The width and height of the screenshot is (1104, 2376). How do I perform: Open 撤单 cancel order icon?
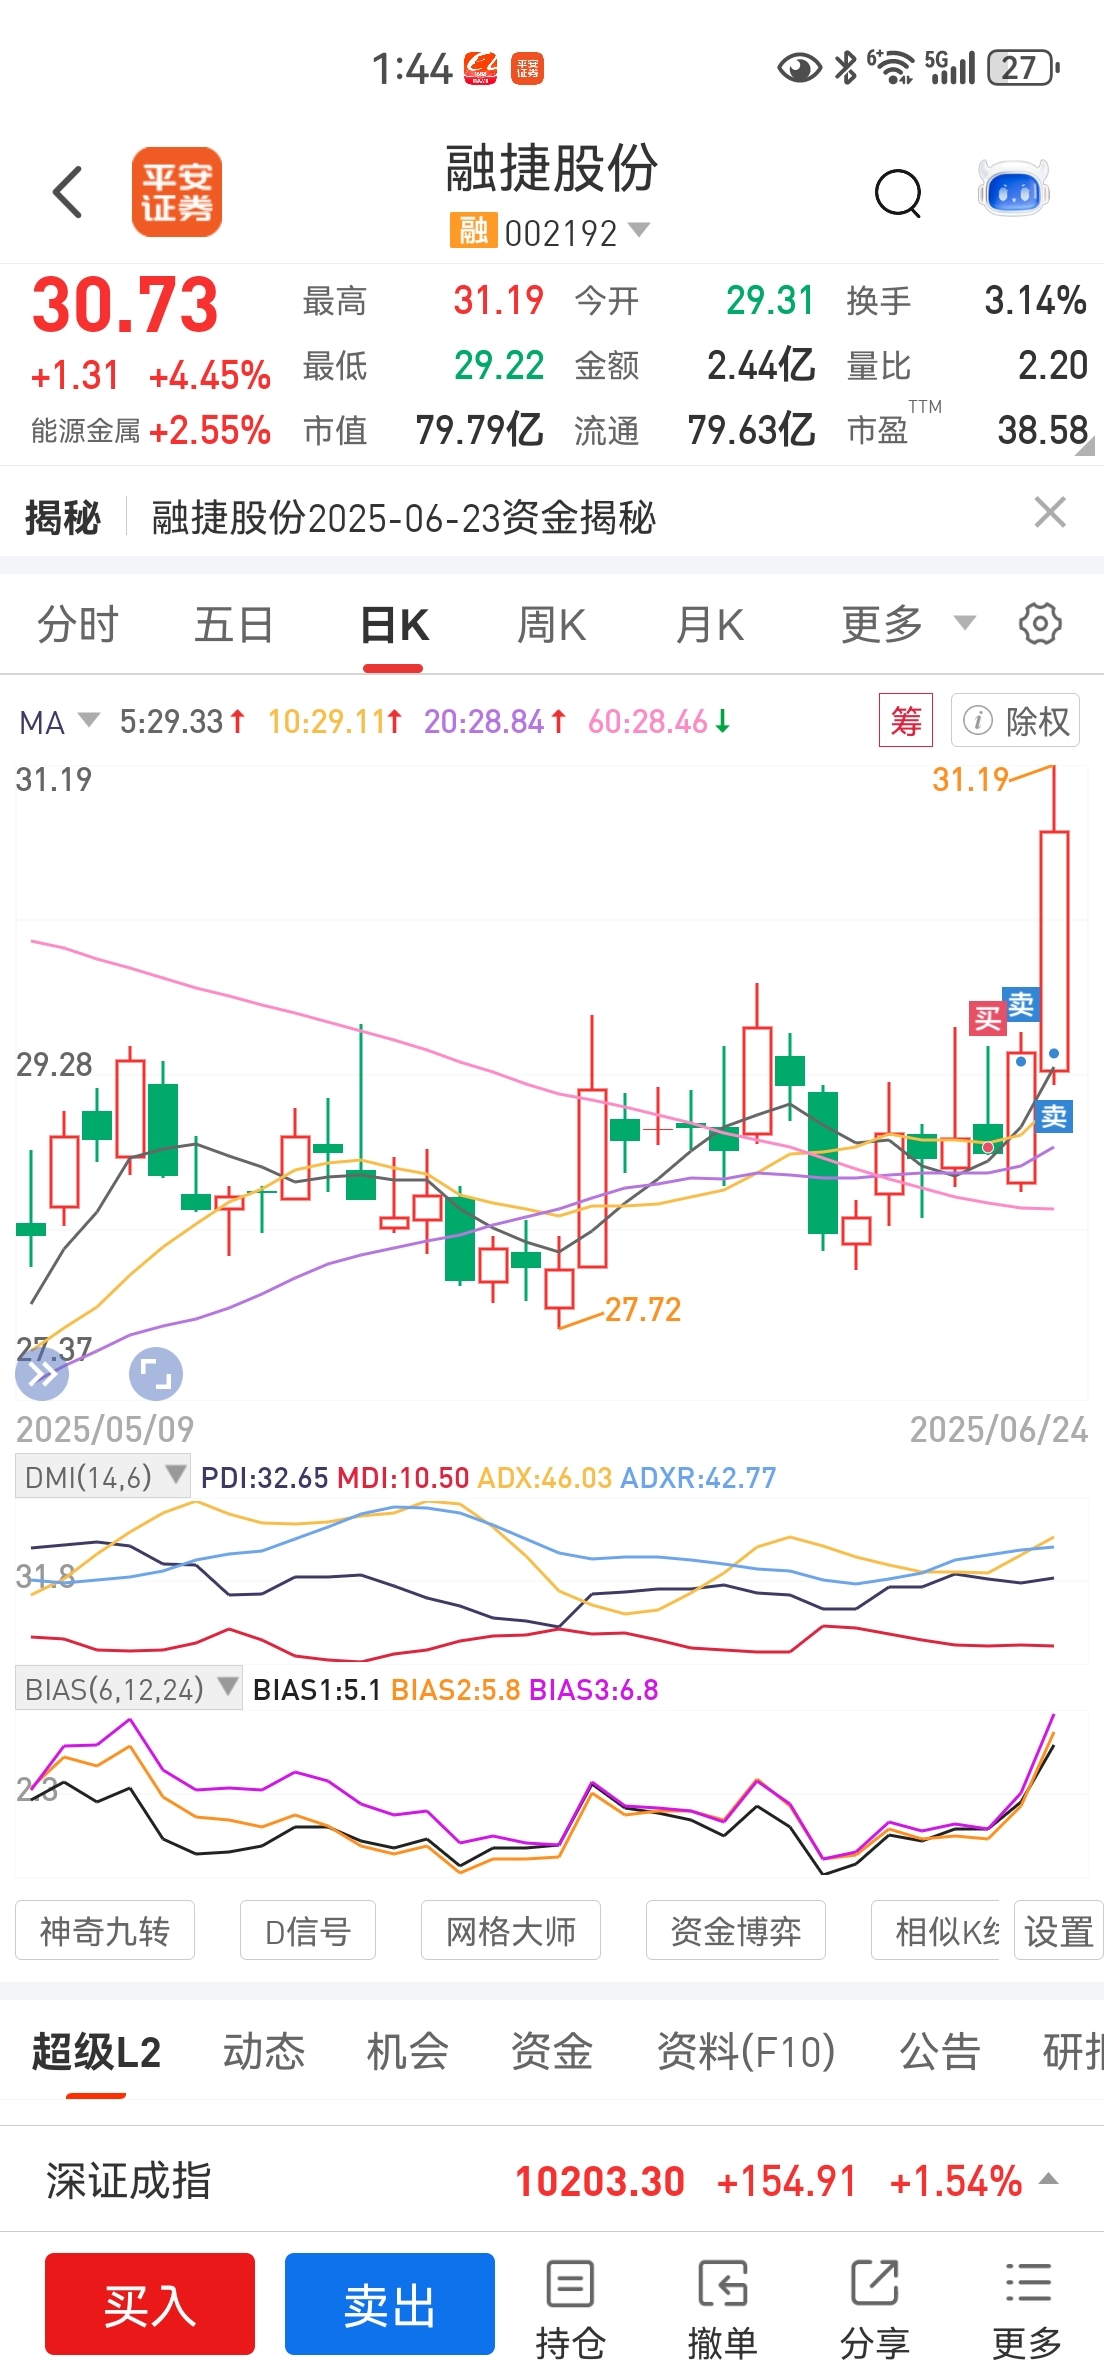[722, 2309]
